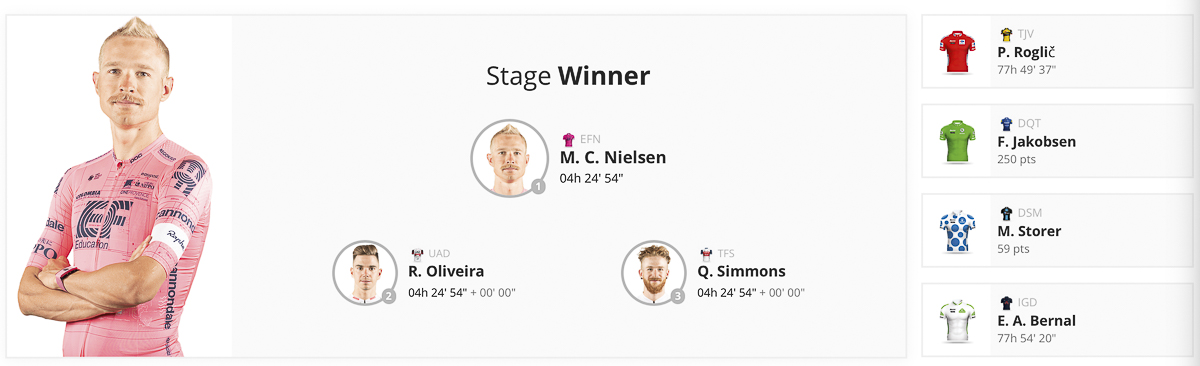Click the large stage winner portrait photo

point(120,186)
